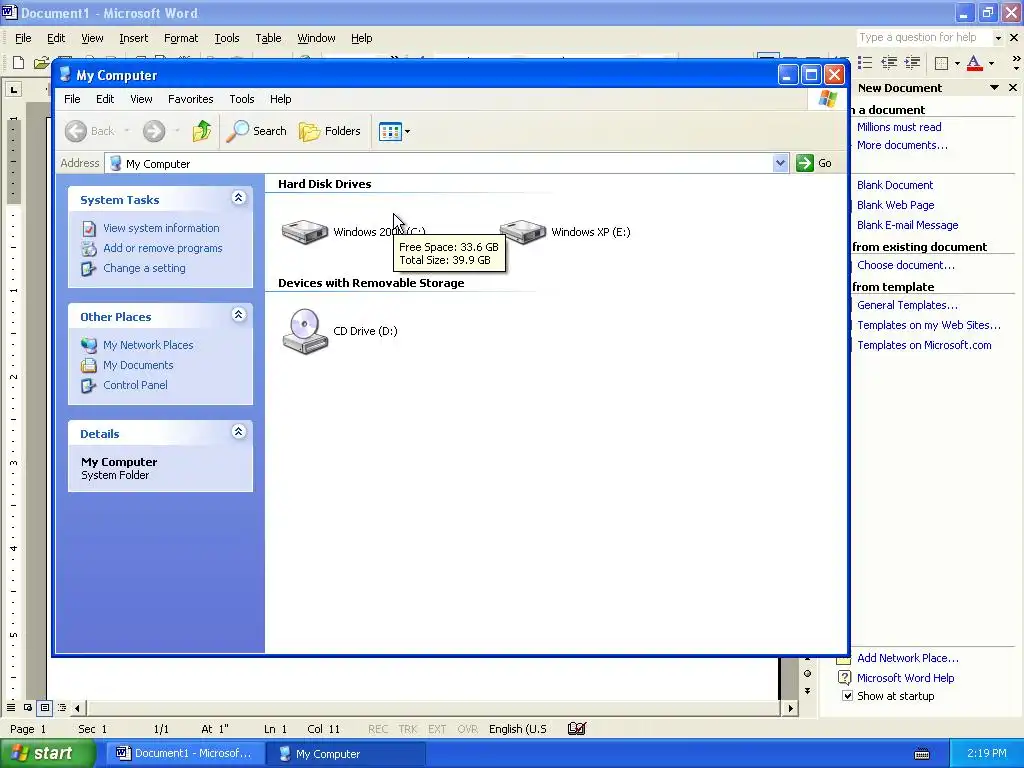Open the Table menu in Word
Viewport: 1024px width, 768px height.
click(x=268, y=39)
